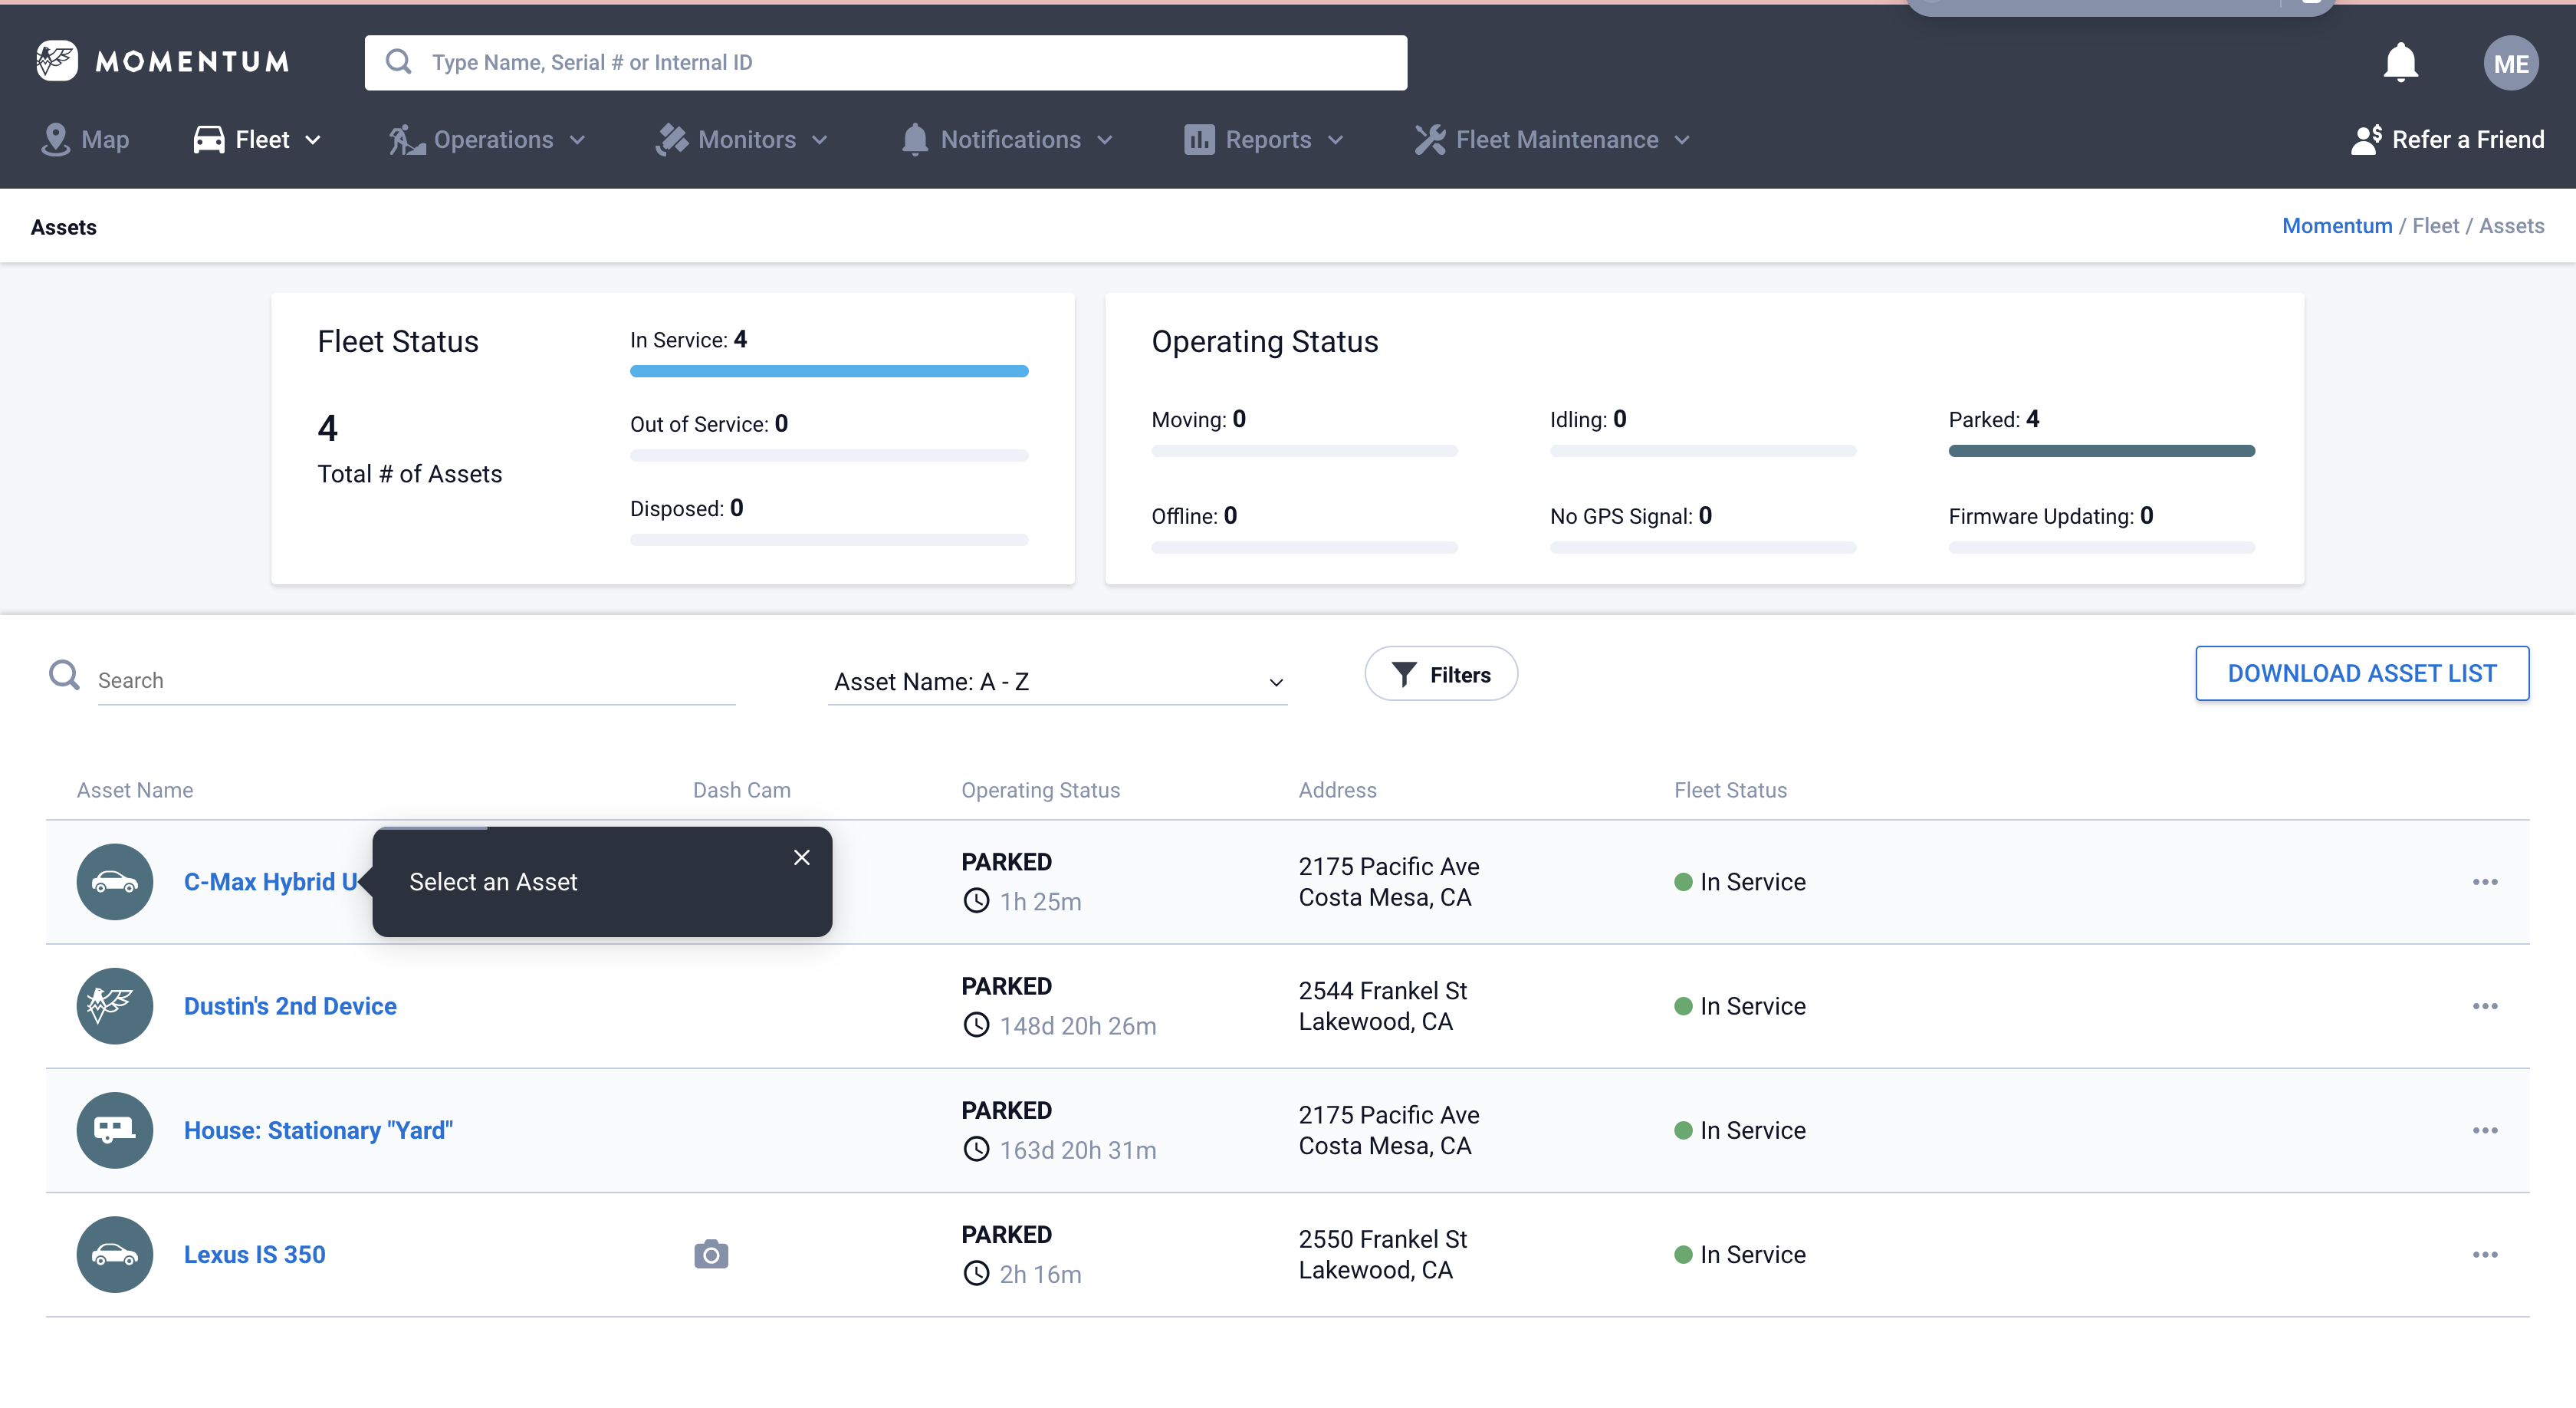2576x1408 pixels.
Task: Click the Lexus IS 350 car avatar
Action: [115, 1254]
